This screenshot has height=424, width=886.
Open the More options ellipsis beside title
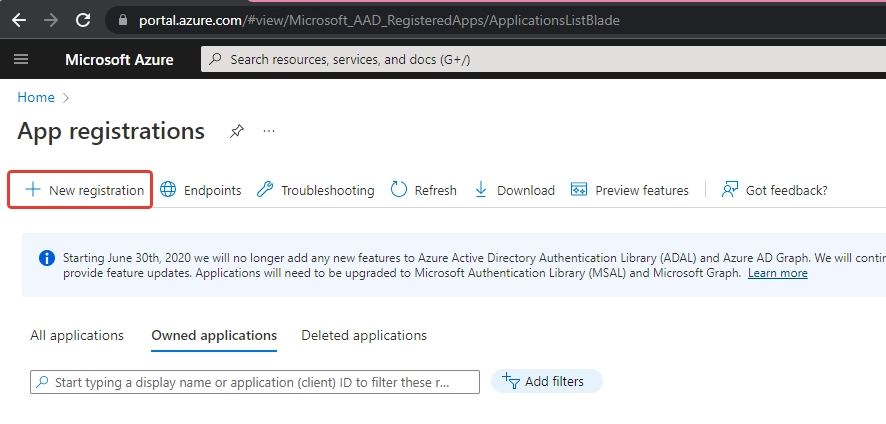269,132
